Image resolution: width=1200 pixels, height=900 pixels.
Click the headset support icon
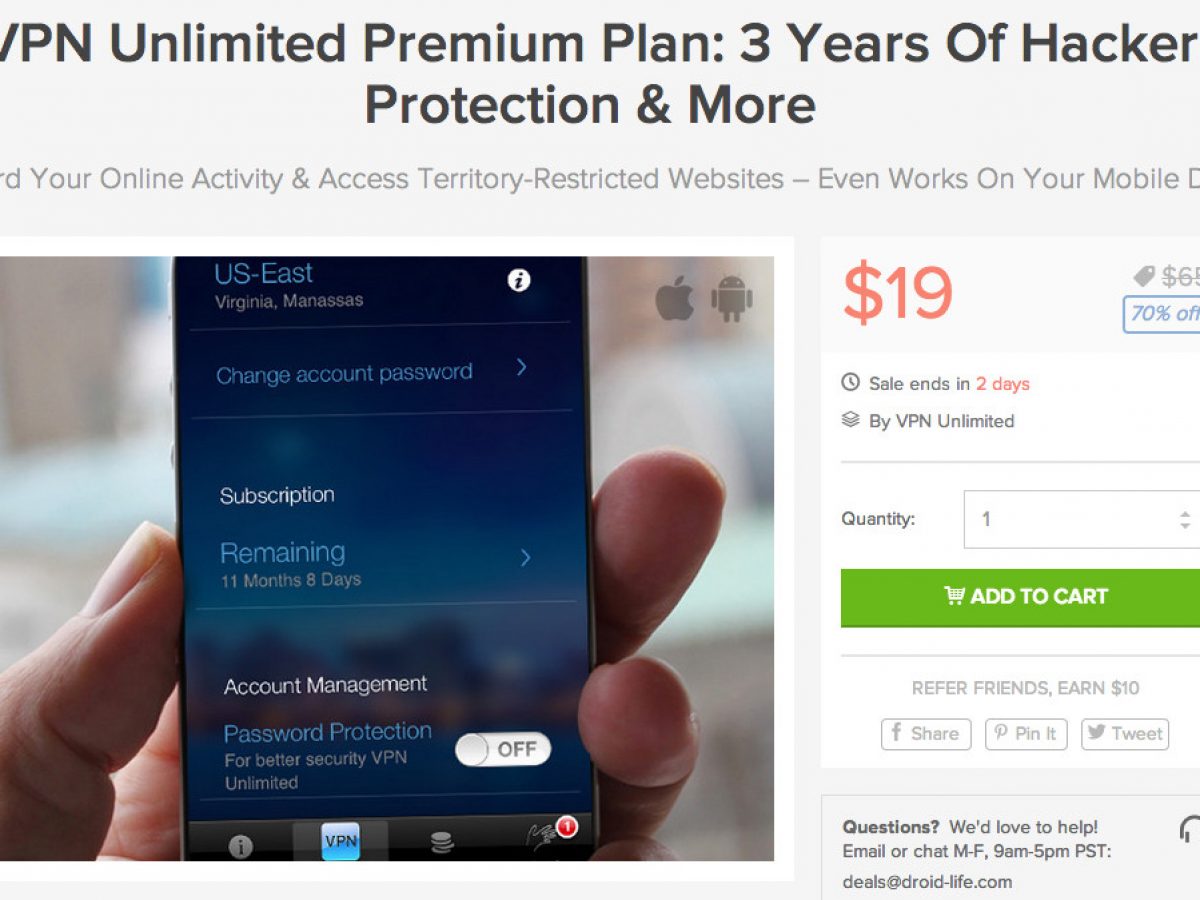click(1189, 829)
